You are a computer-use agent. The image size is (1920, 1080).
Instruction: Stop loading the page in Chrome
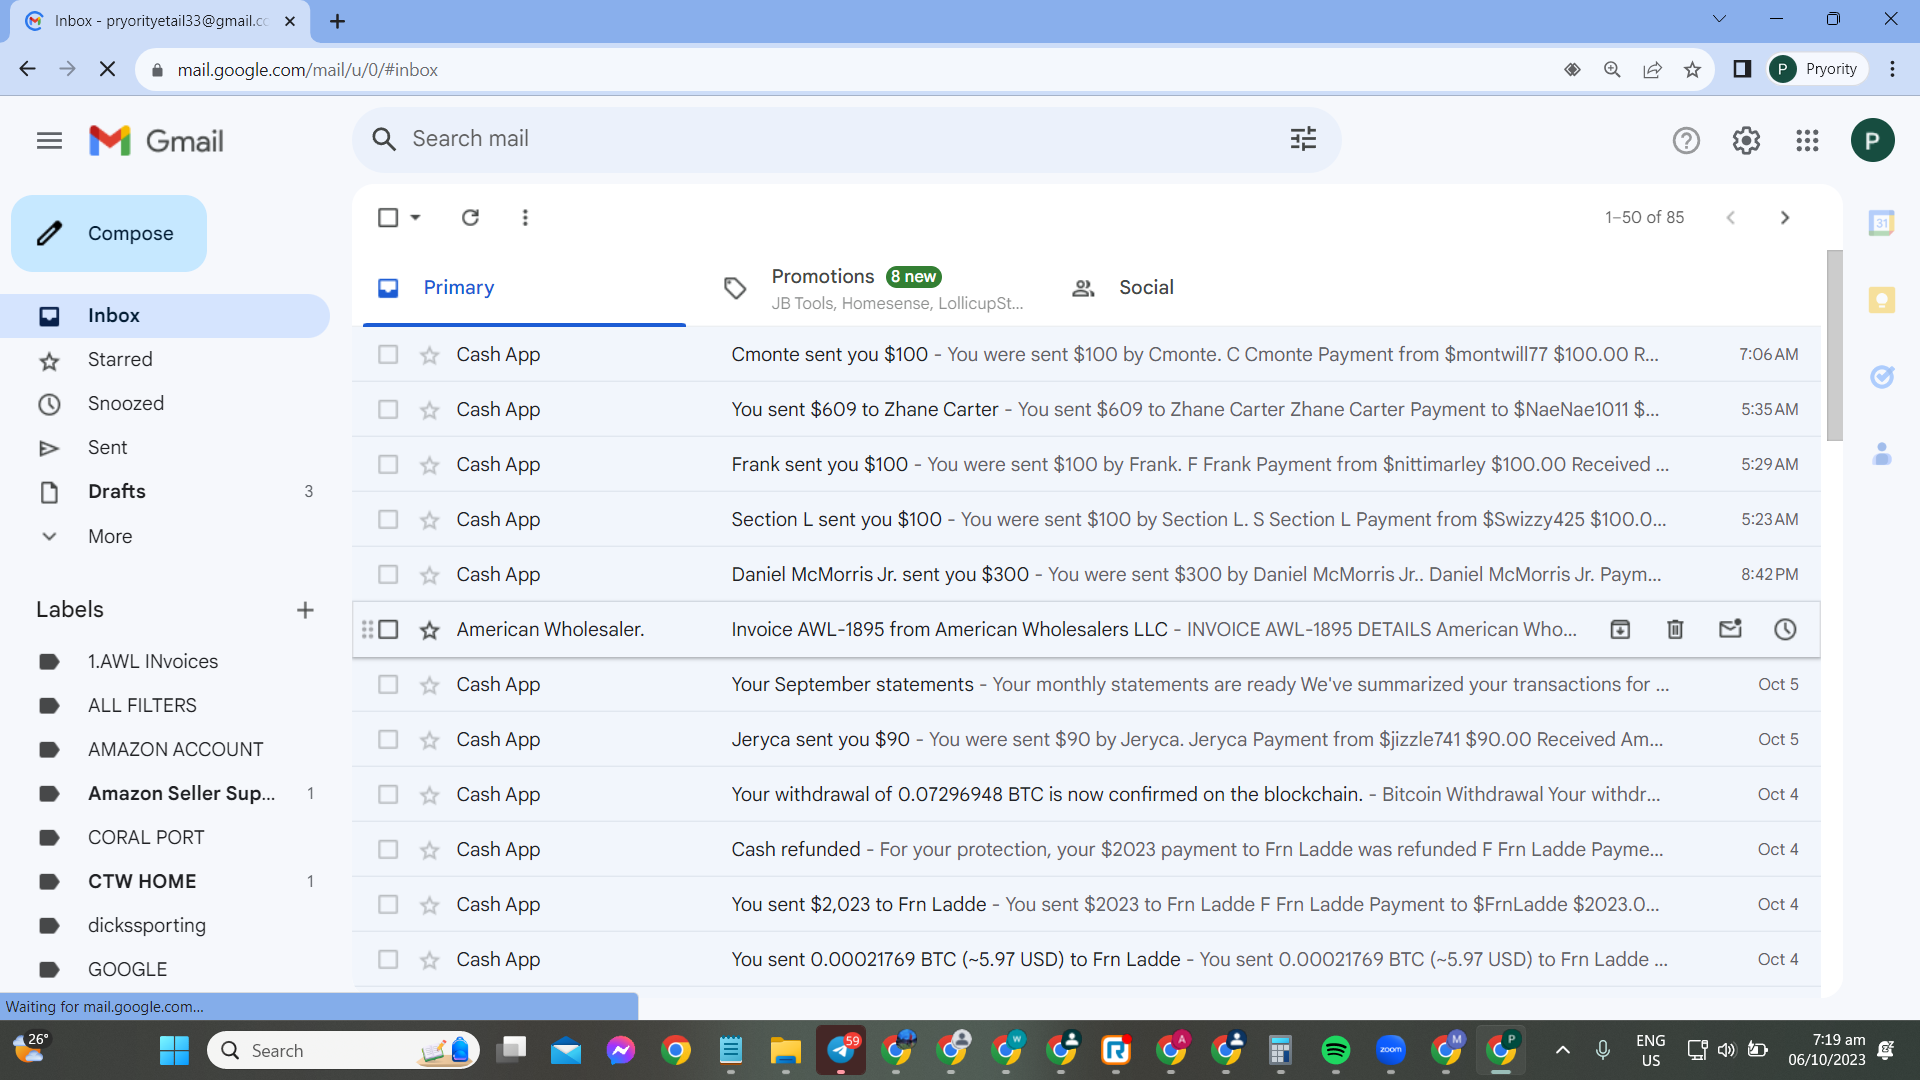(x=108, y=69)
